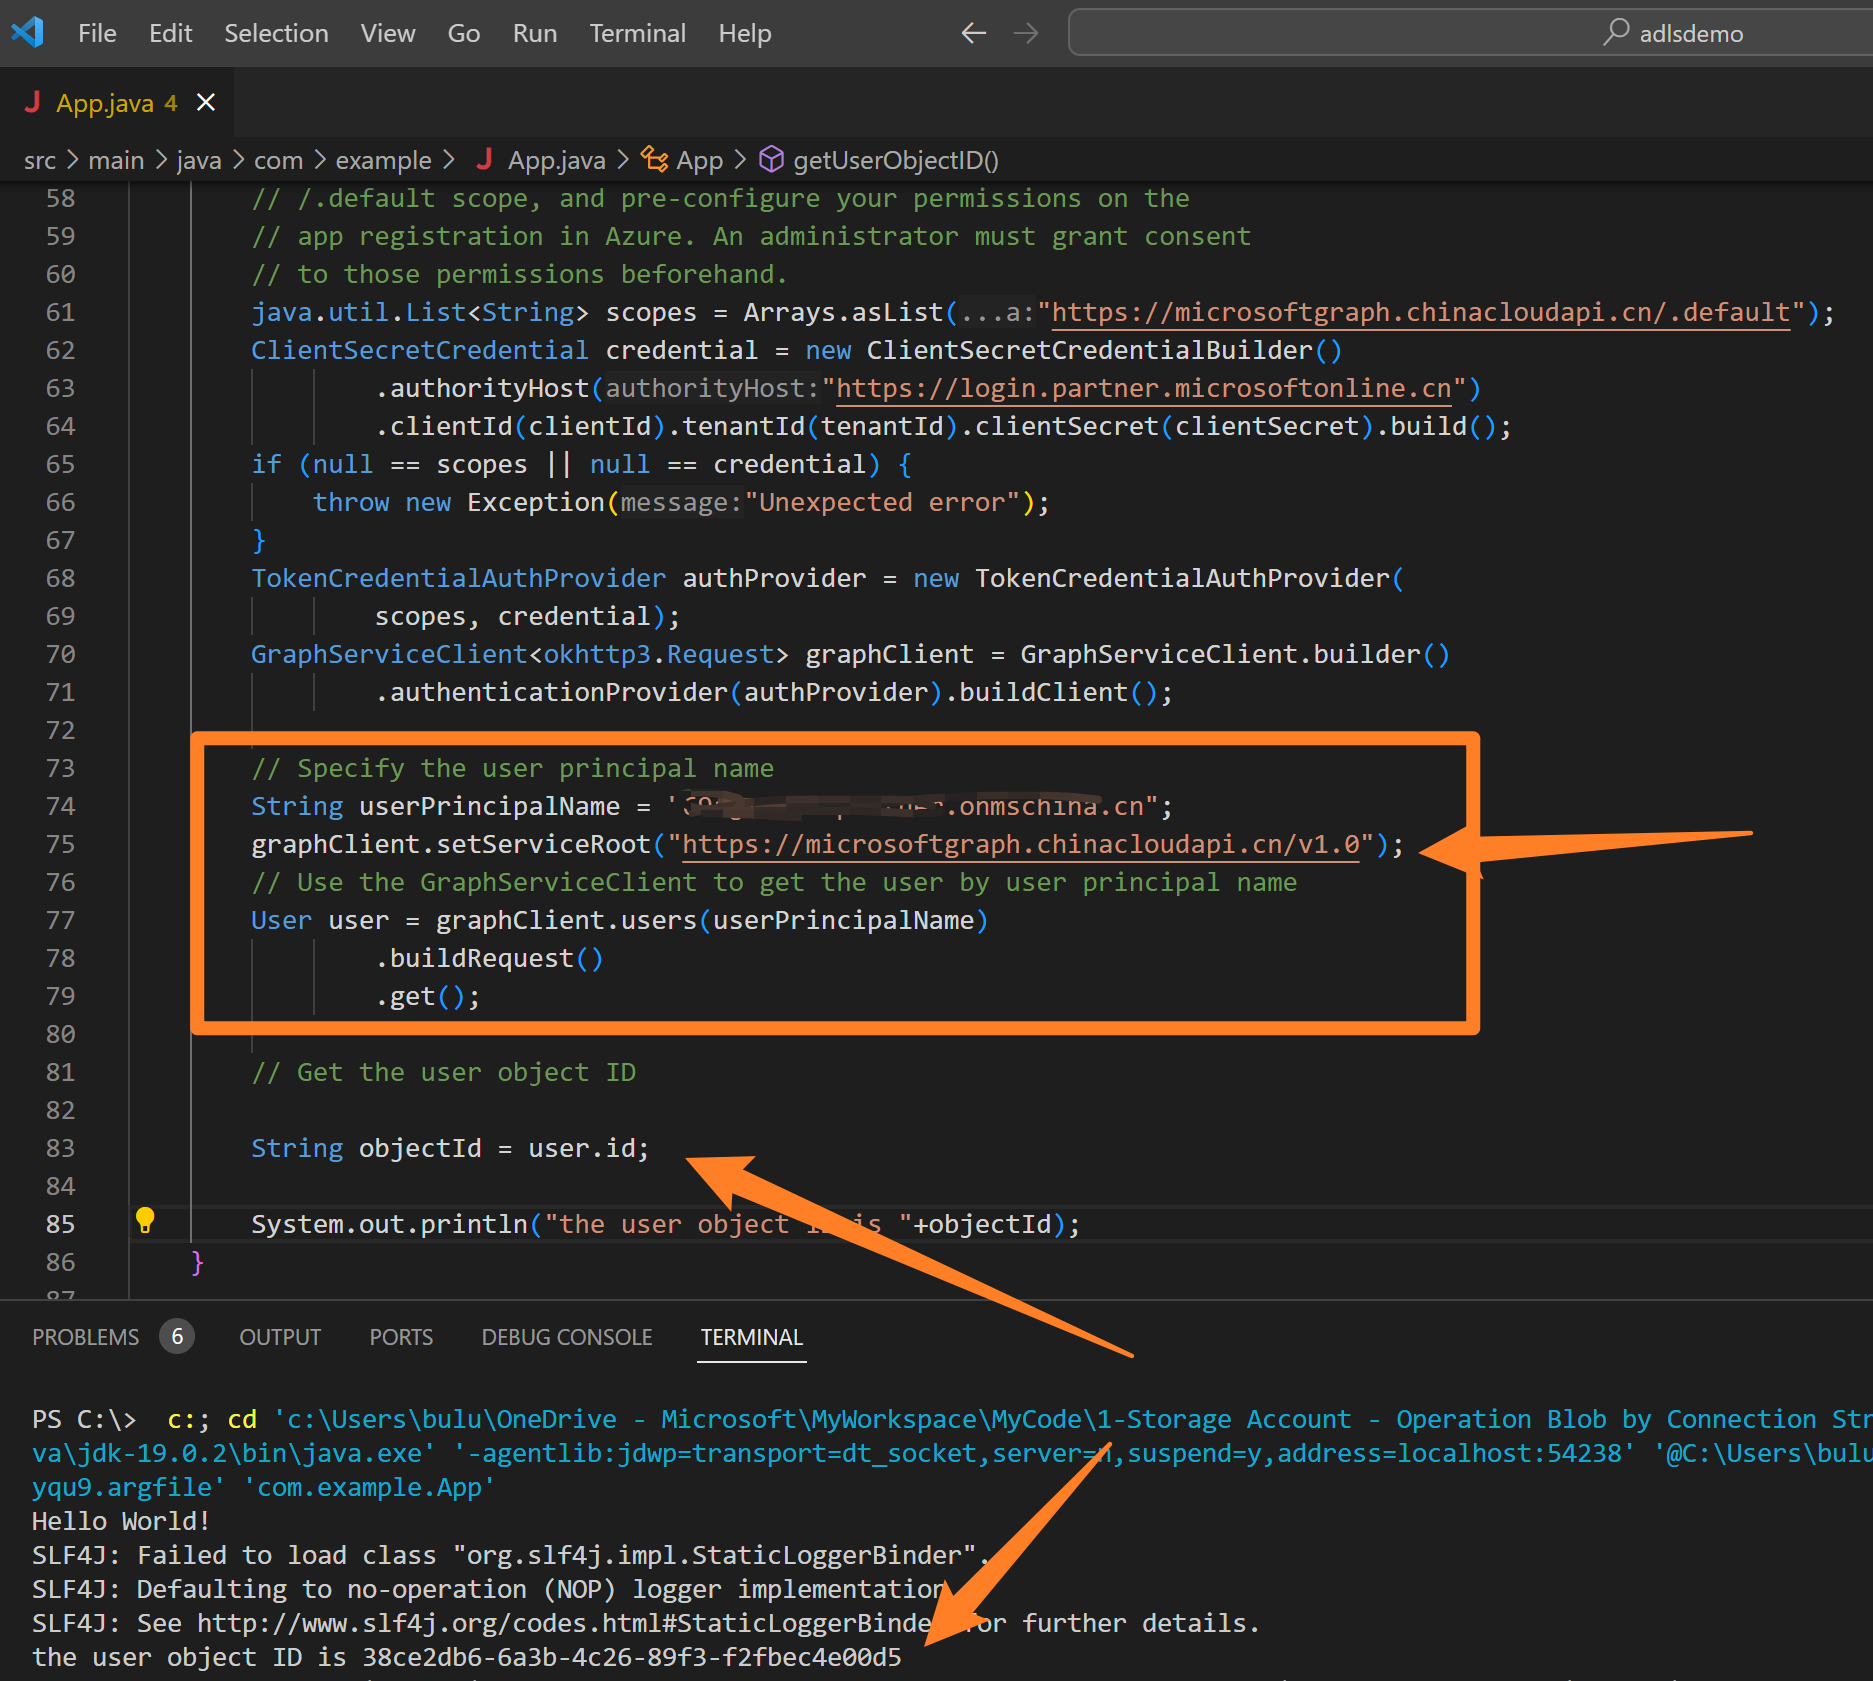This screenshot has width=1873, height=1681.
Task: Expand the example folder breadcrumb
Action: [x=383, y=160]
